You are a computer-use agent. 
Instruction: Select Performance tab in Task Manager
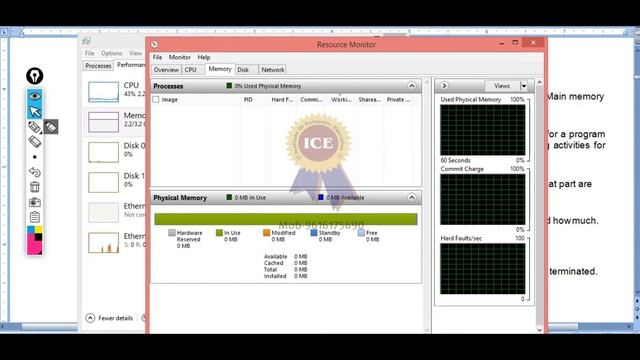click(130, 65)
